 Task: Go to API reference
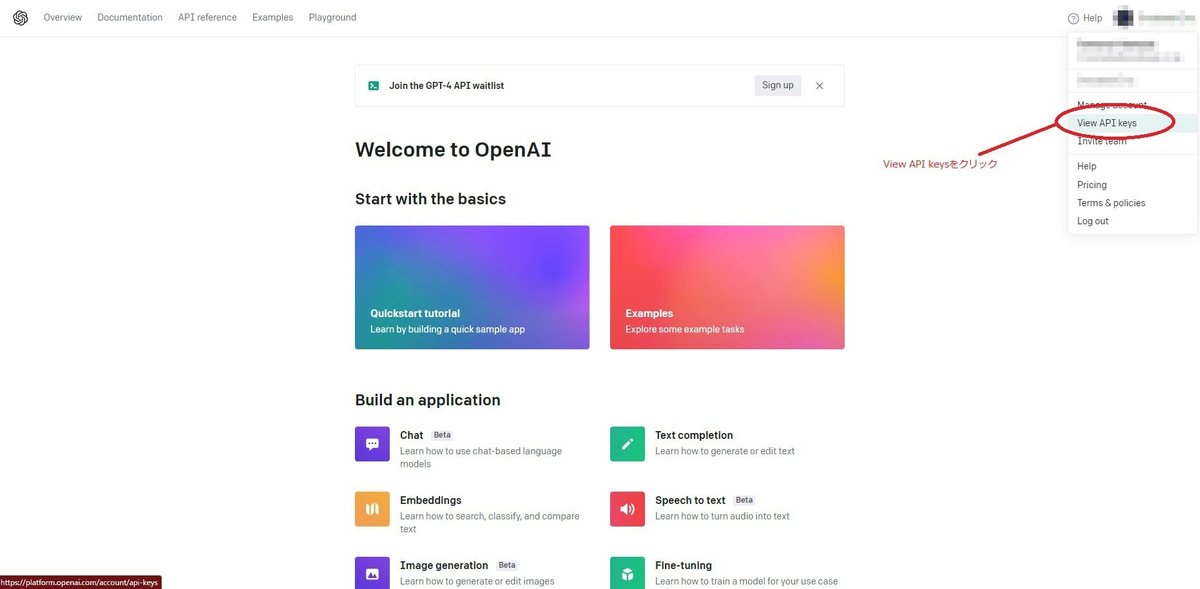(x=207, y=18)
